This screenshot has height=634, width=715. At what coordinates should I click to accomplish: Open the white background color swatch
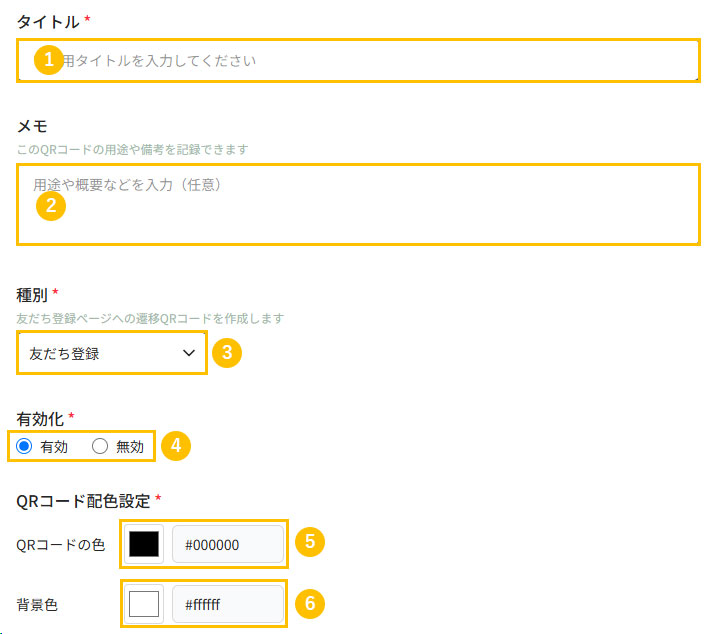click(144, 604)
